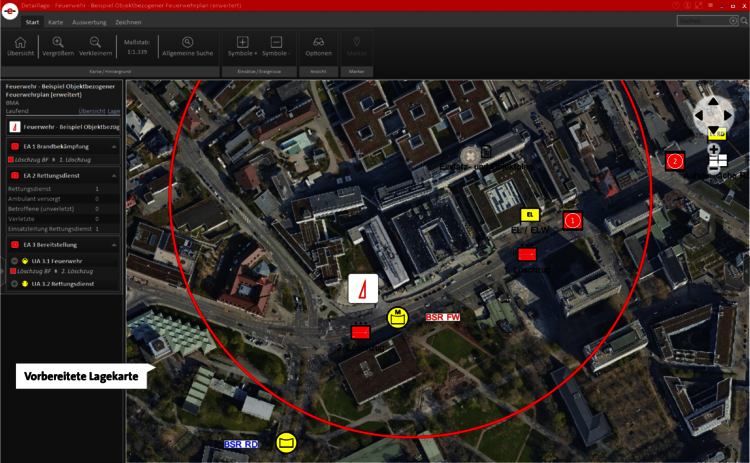Select the 1. Löschzug red unit symbol
This screenshot has height=463, width=750.
point(527,254)
